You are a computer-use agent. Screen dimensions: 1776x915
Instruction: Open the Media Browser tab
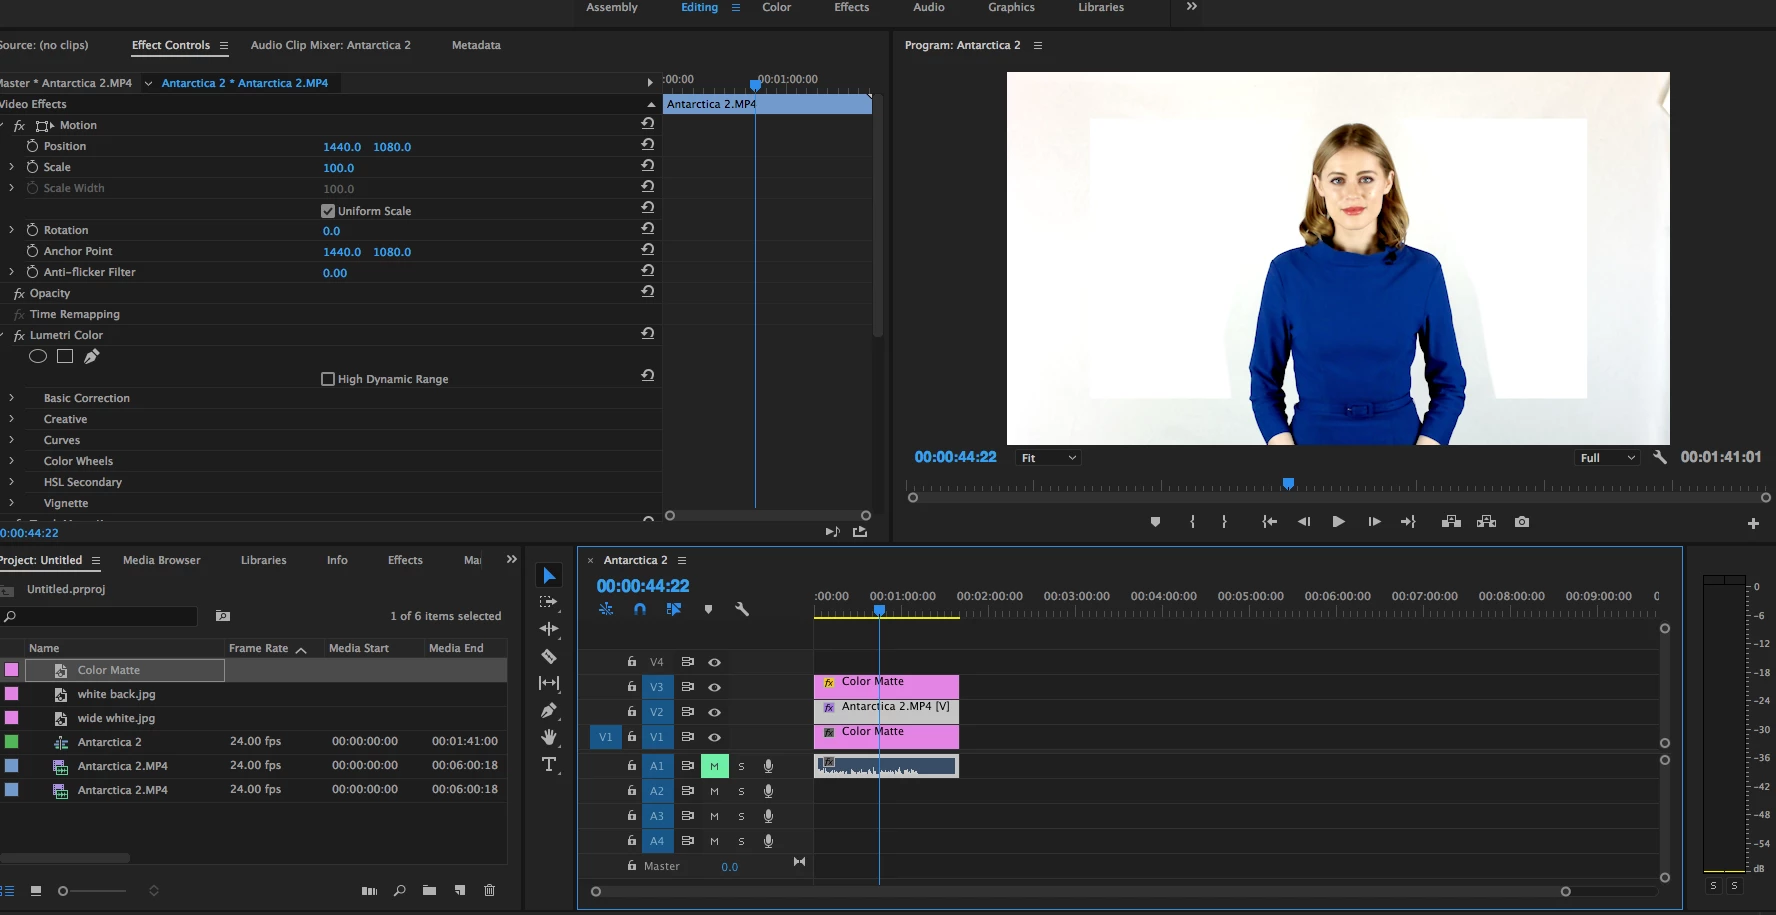pos(161,560)
